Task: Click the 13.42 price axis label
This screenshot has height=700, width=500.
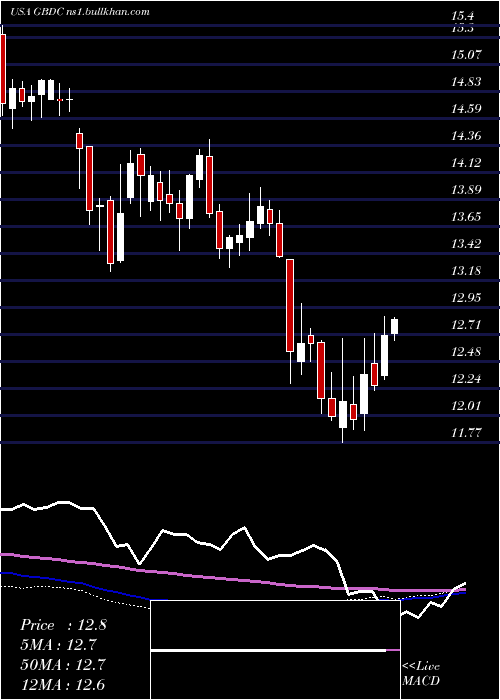Action: [467, 244]
